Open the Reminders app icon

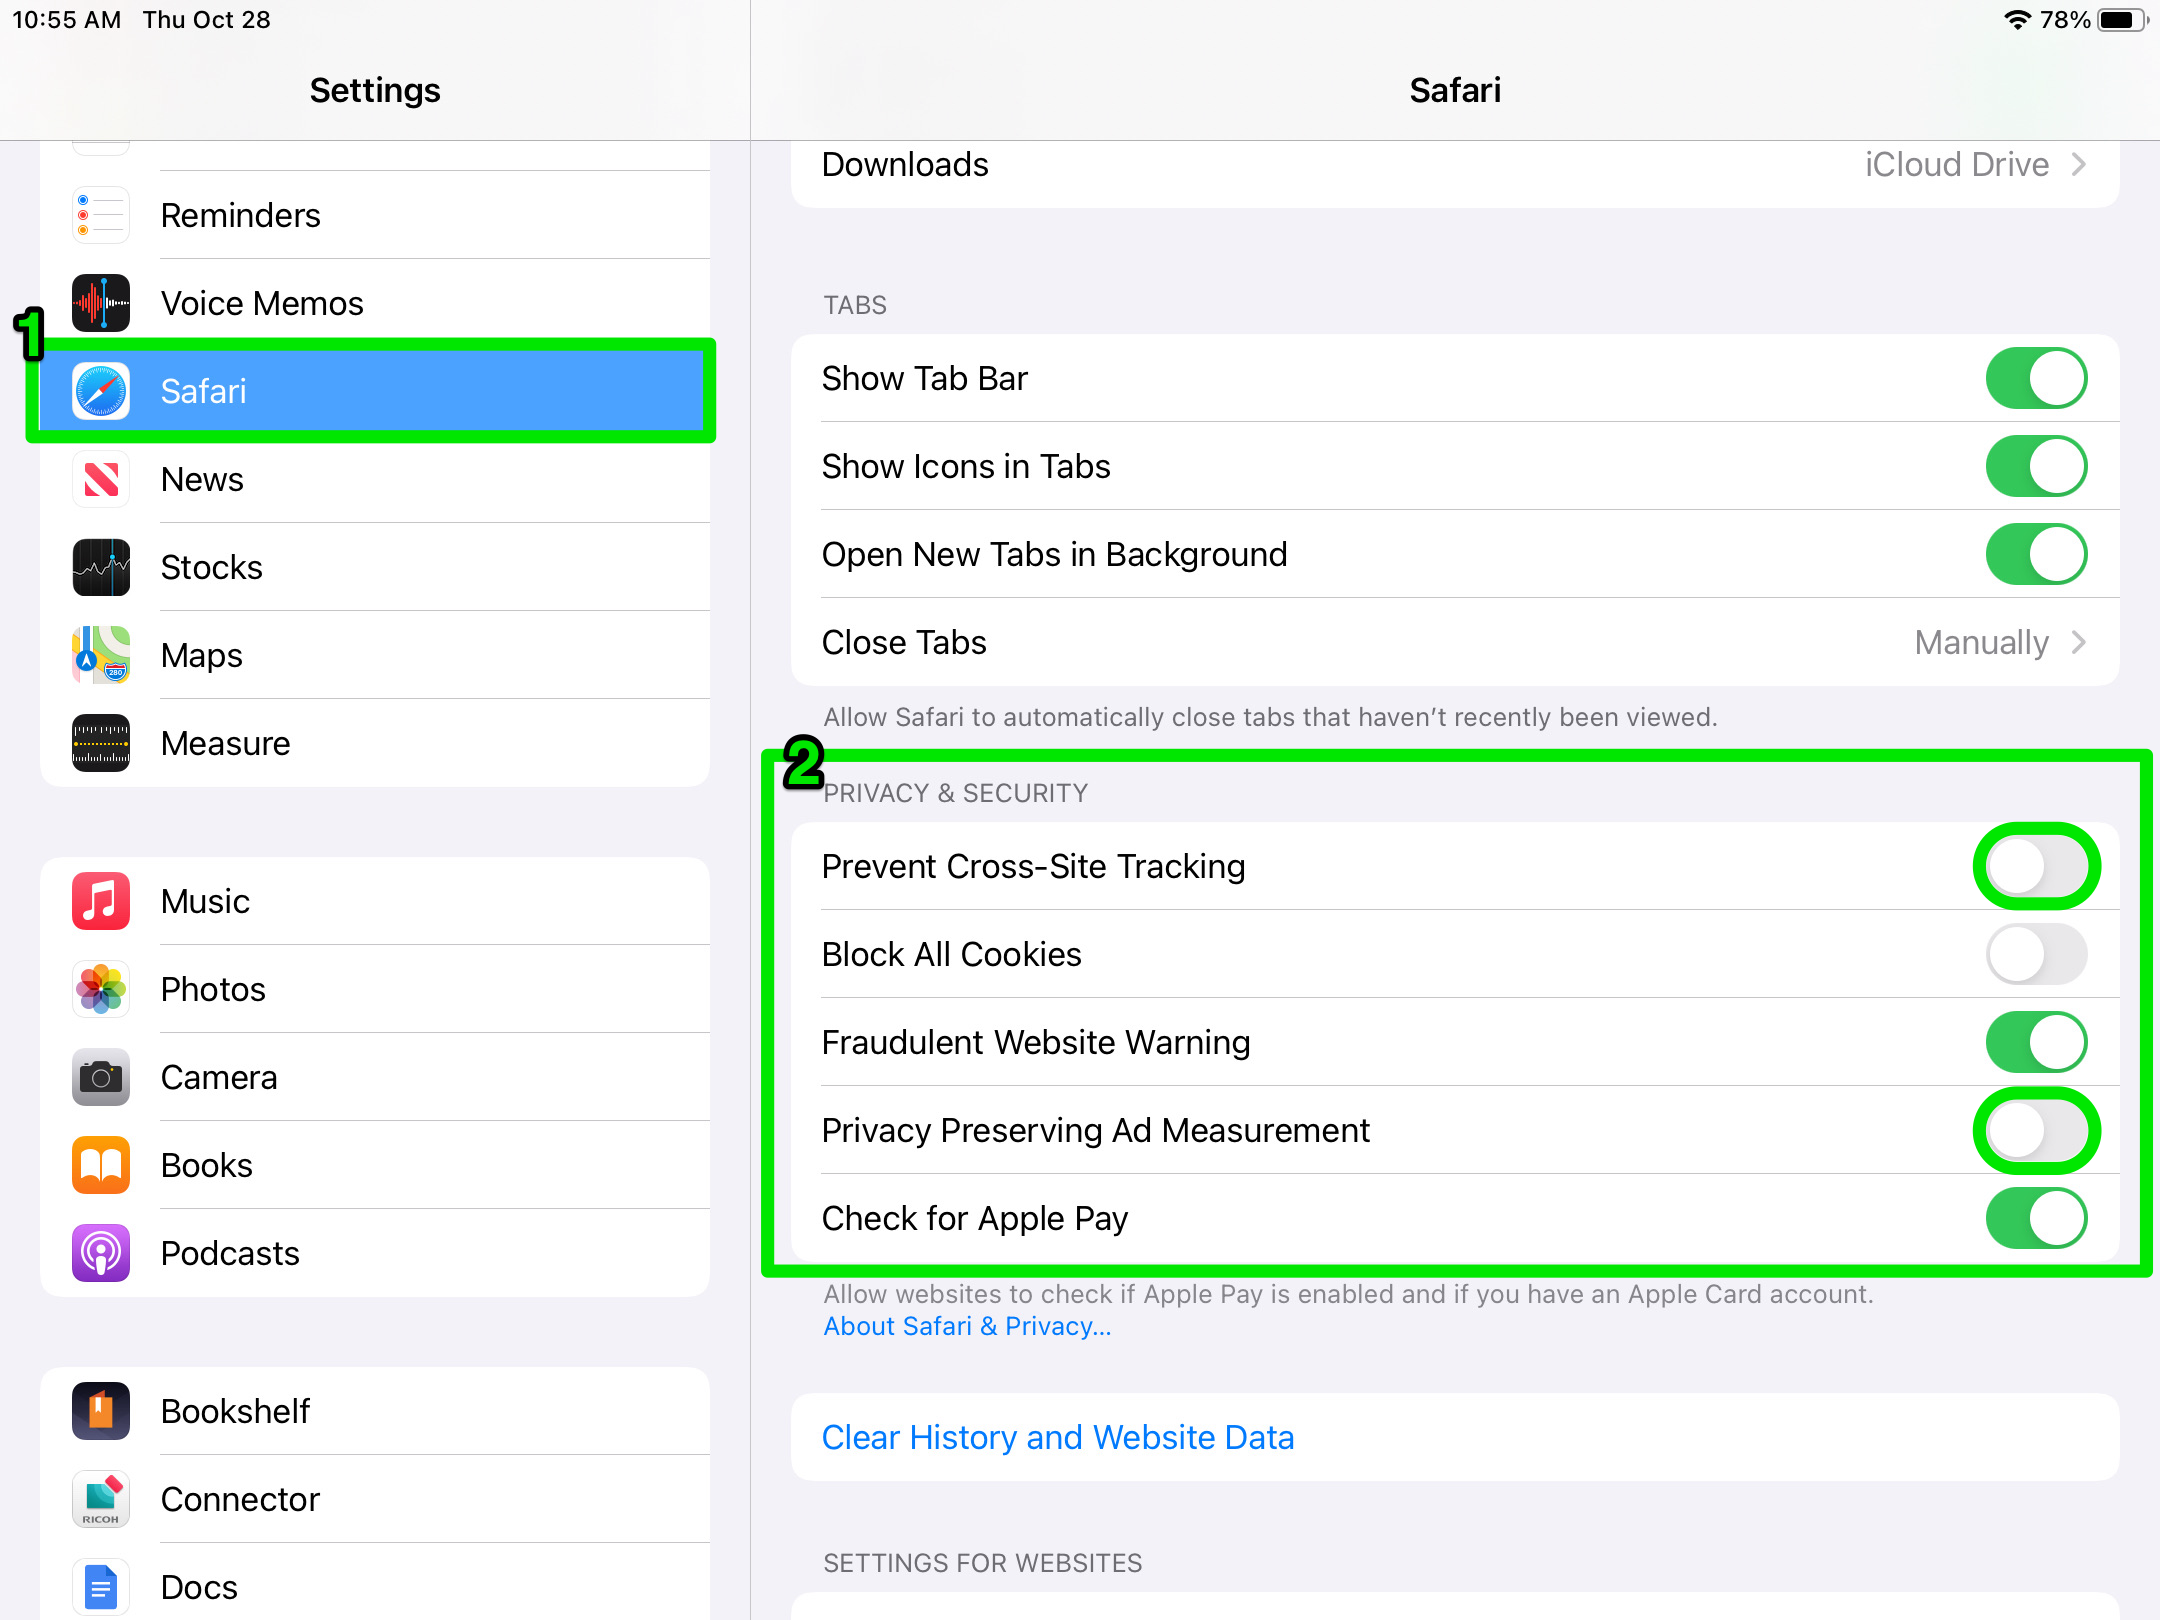pos(101,216)
